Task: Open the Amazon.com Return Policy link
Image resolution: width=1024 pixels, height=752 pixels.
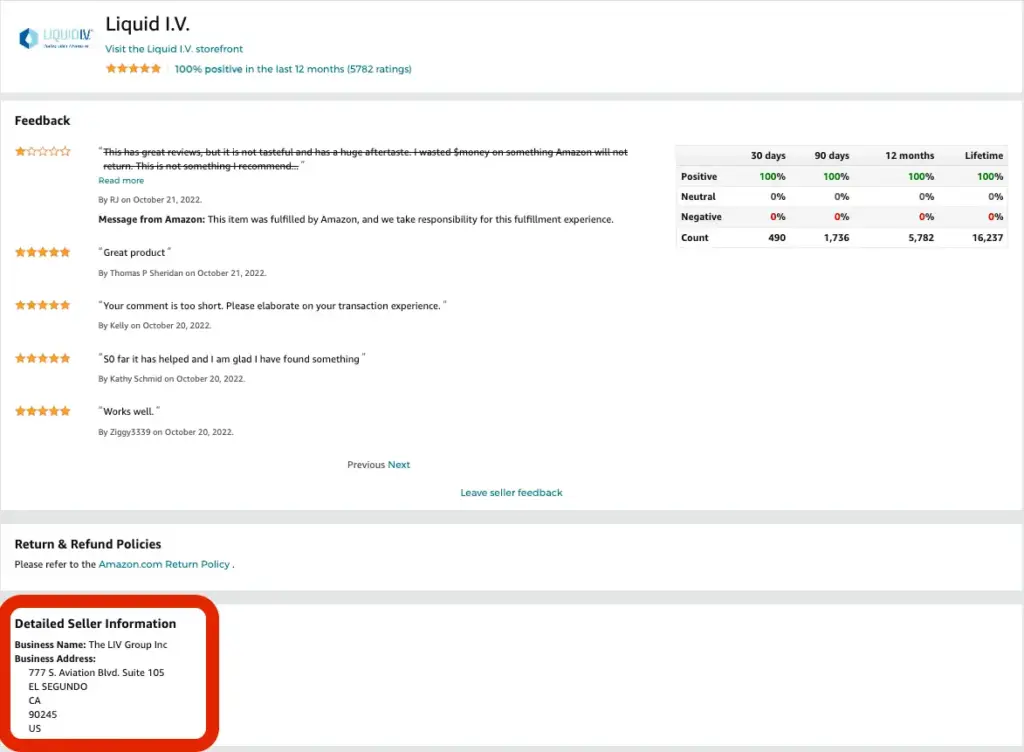Action: click(x=164, y=565)
